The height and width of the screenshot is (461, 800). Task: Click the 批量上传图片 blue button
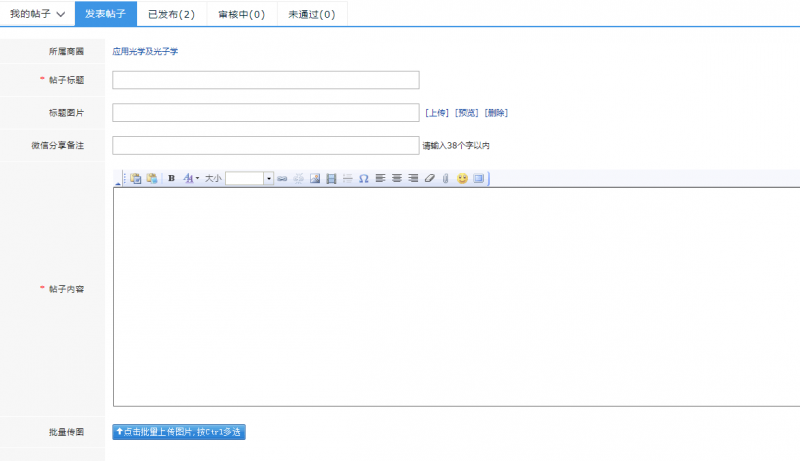coord(178,432)
